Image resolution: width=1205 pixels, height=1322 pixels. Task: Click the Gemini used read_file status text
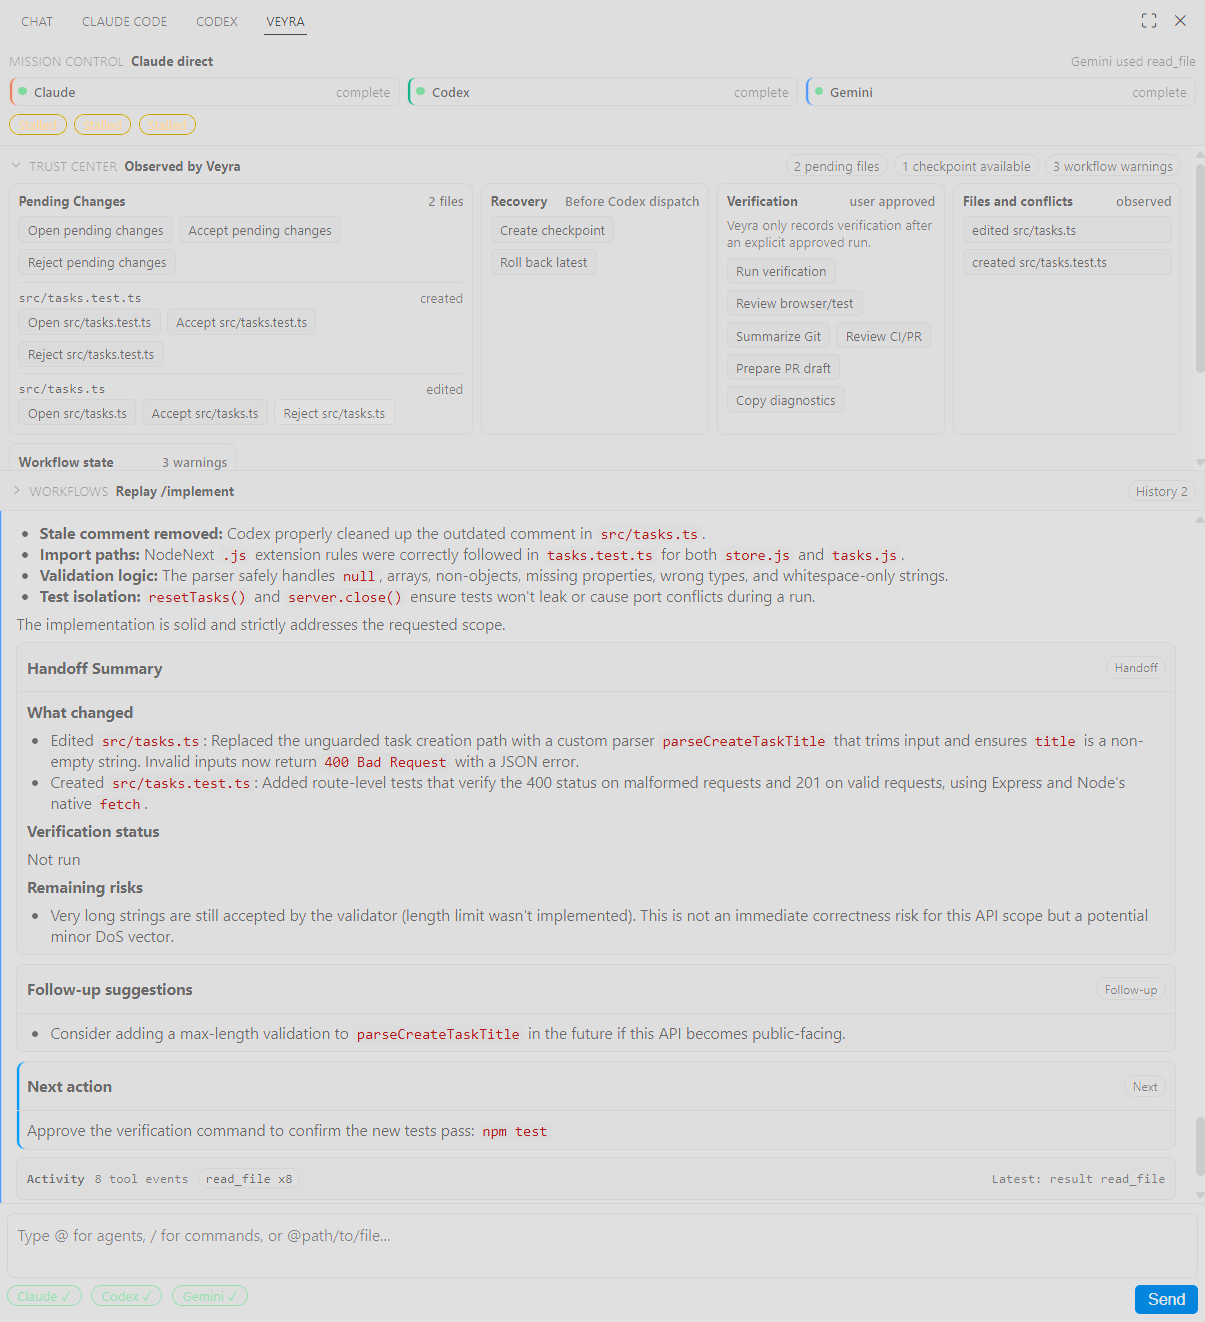point(1133,61)
